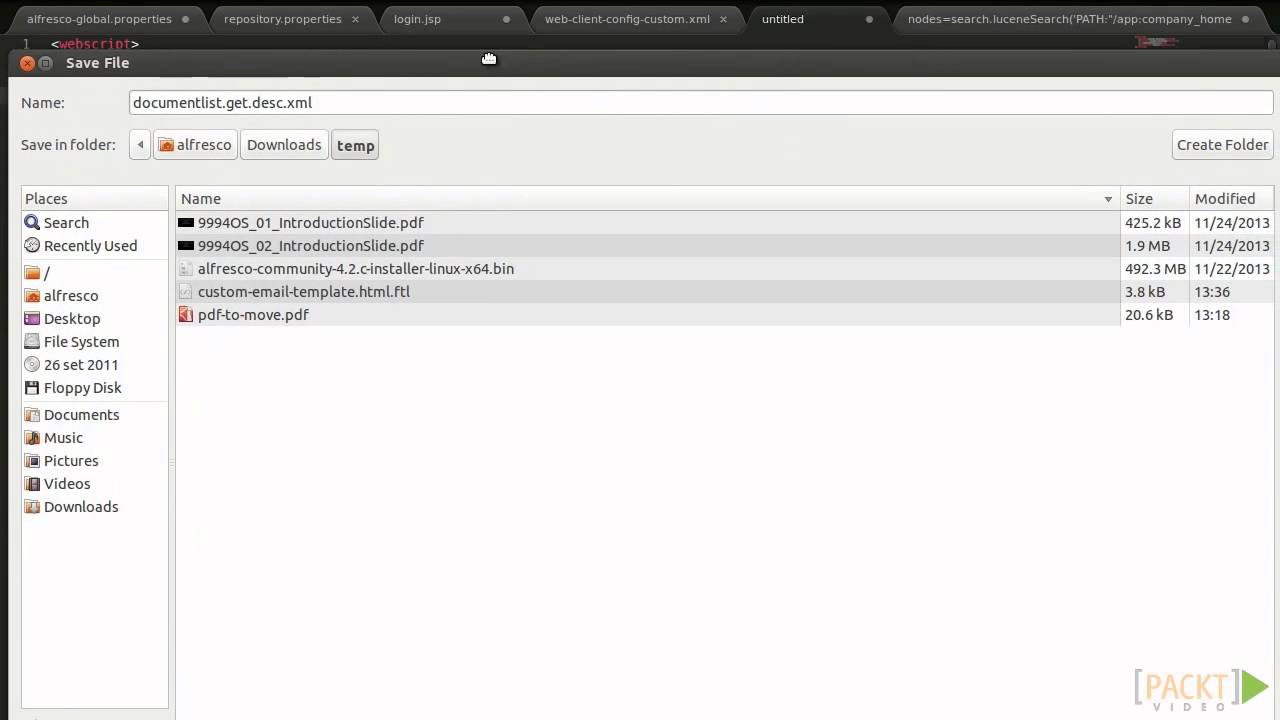Select file 9994OS_01_IntroductionSlide.pdf
The image size is (1280, 720).
311,223
